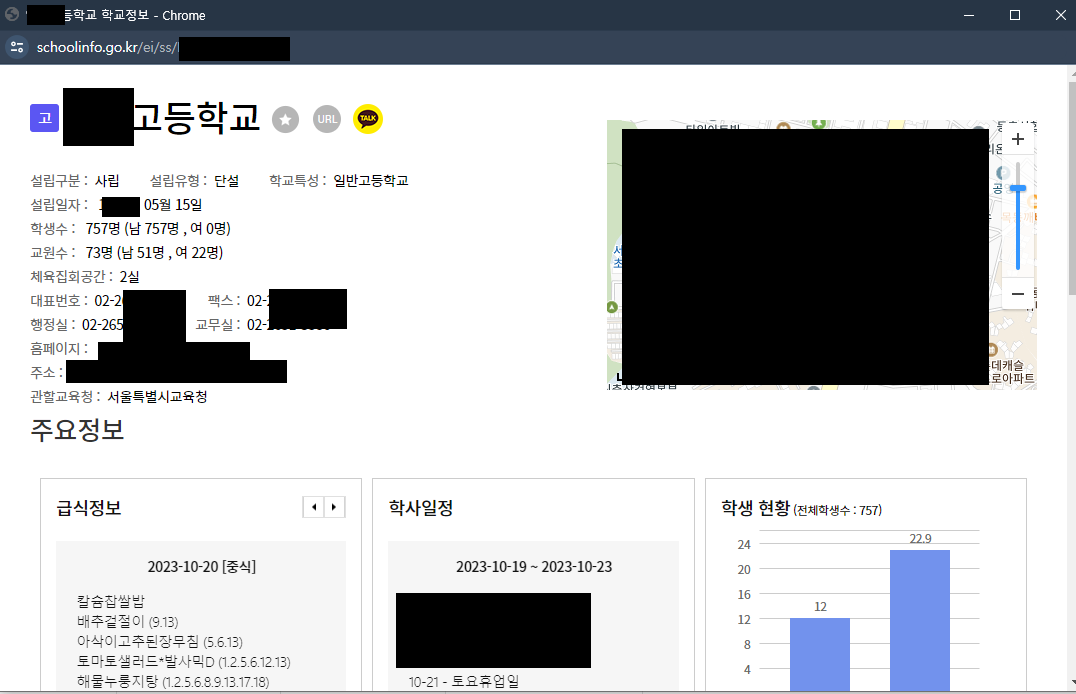Click the map zoom slider handle
The image size is (1076, 694).
click(x=1018, y=188)
